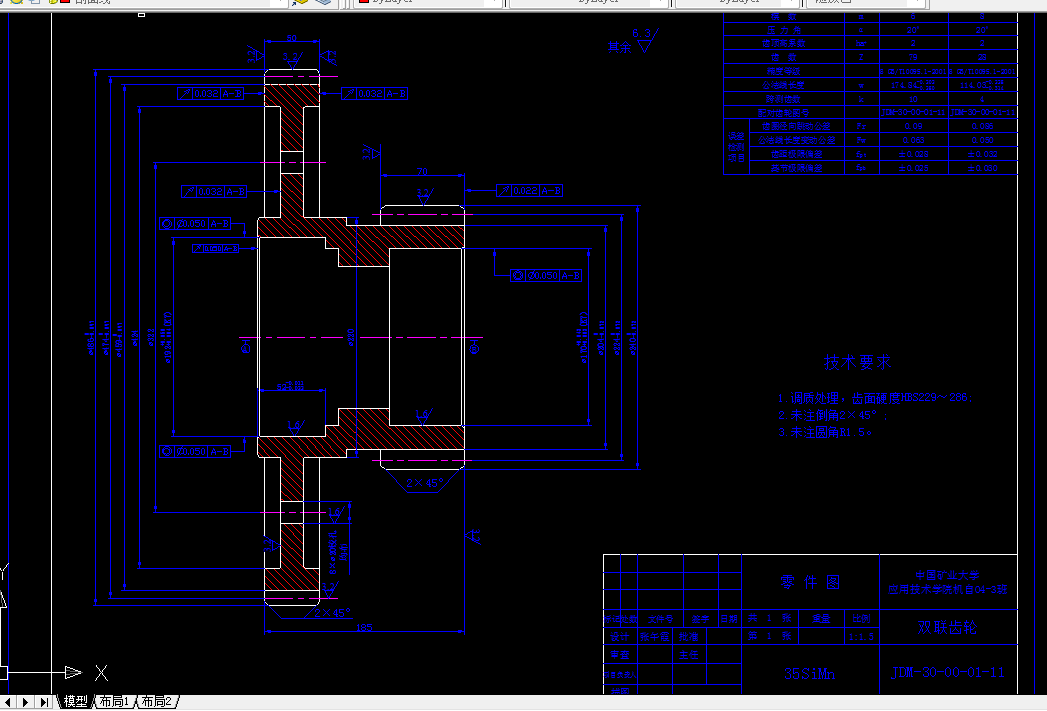Select the ⌀0.050 A-B frame on the right bore
The image size is (1047, 711).
click(x=546, y=275)
